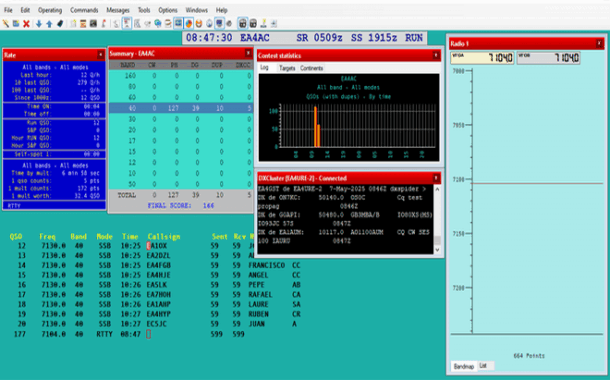
Task: Click the empty callsign field on QSO 177
Action: click(x=148, y=334)
